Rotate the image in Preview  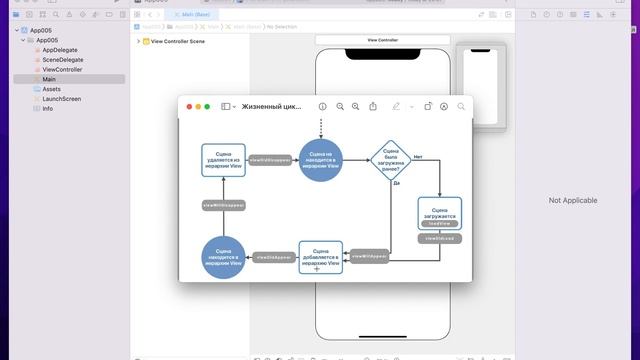pyautogui.click(x=428, y=107)
